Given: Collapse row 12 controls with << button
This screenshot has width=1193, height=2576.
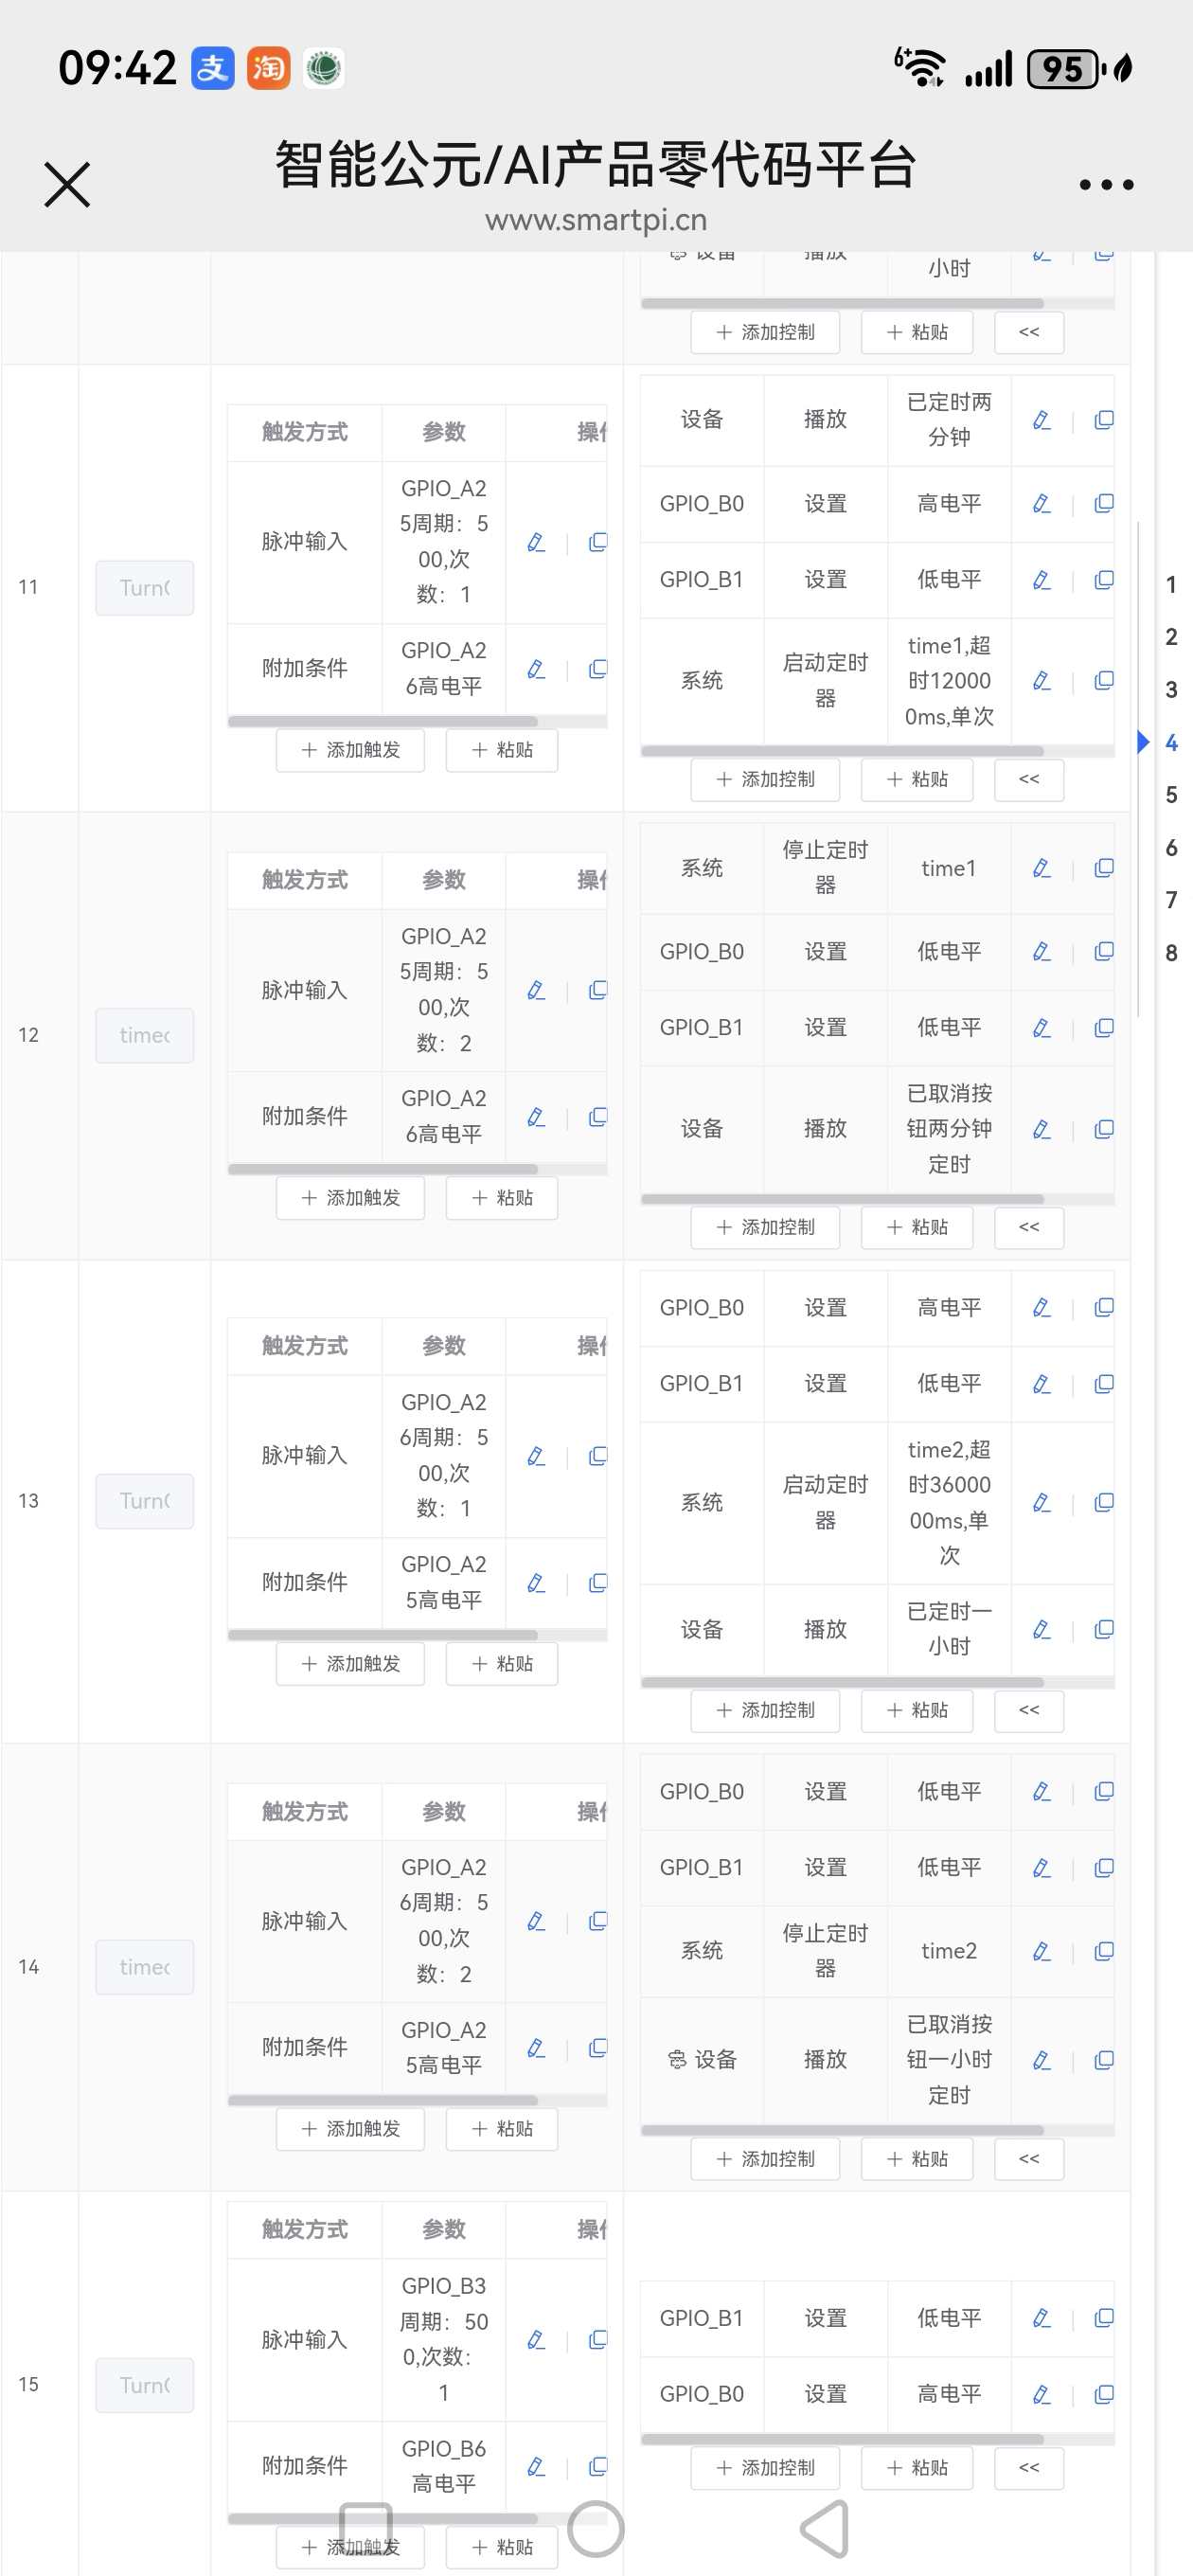Looking at the screenshot, I should tap(1029, 1227).
